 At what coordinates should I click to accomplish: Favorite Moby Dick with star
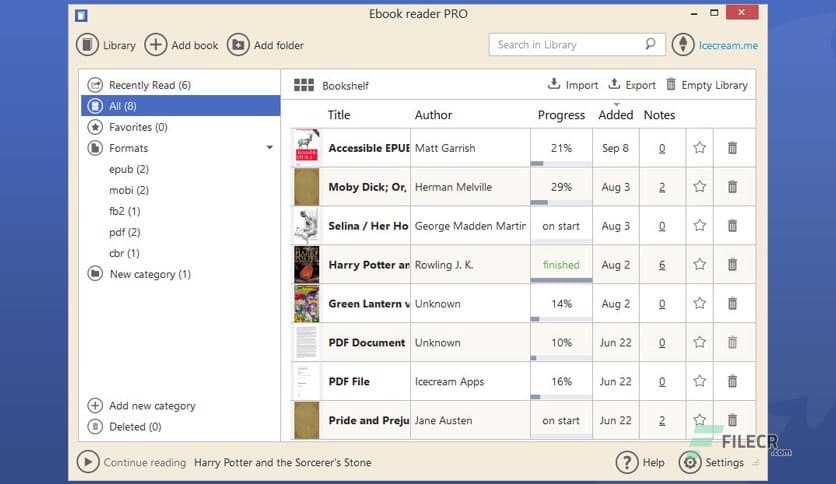coord(700,187)
